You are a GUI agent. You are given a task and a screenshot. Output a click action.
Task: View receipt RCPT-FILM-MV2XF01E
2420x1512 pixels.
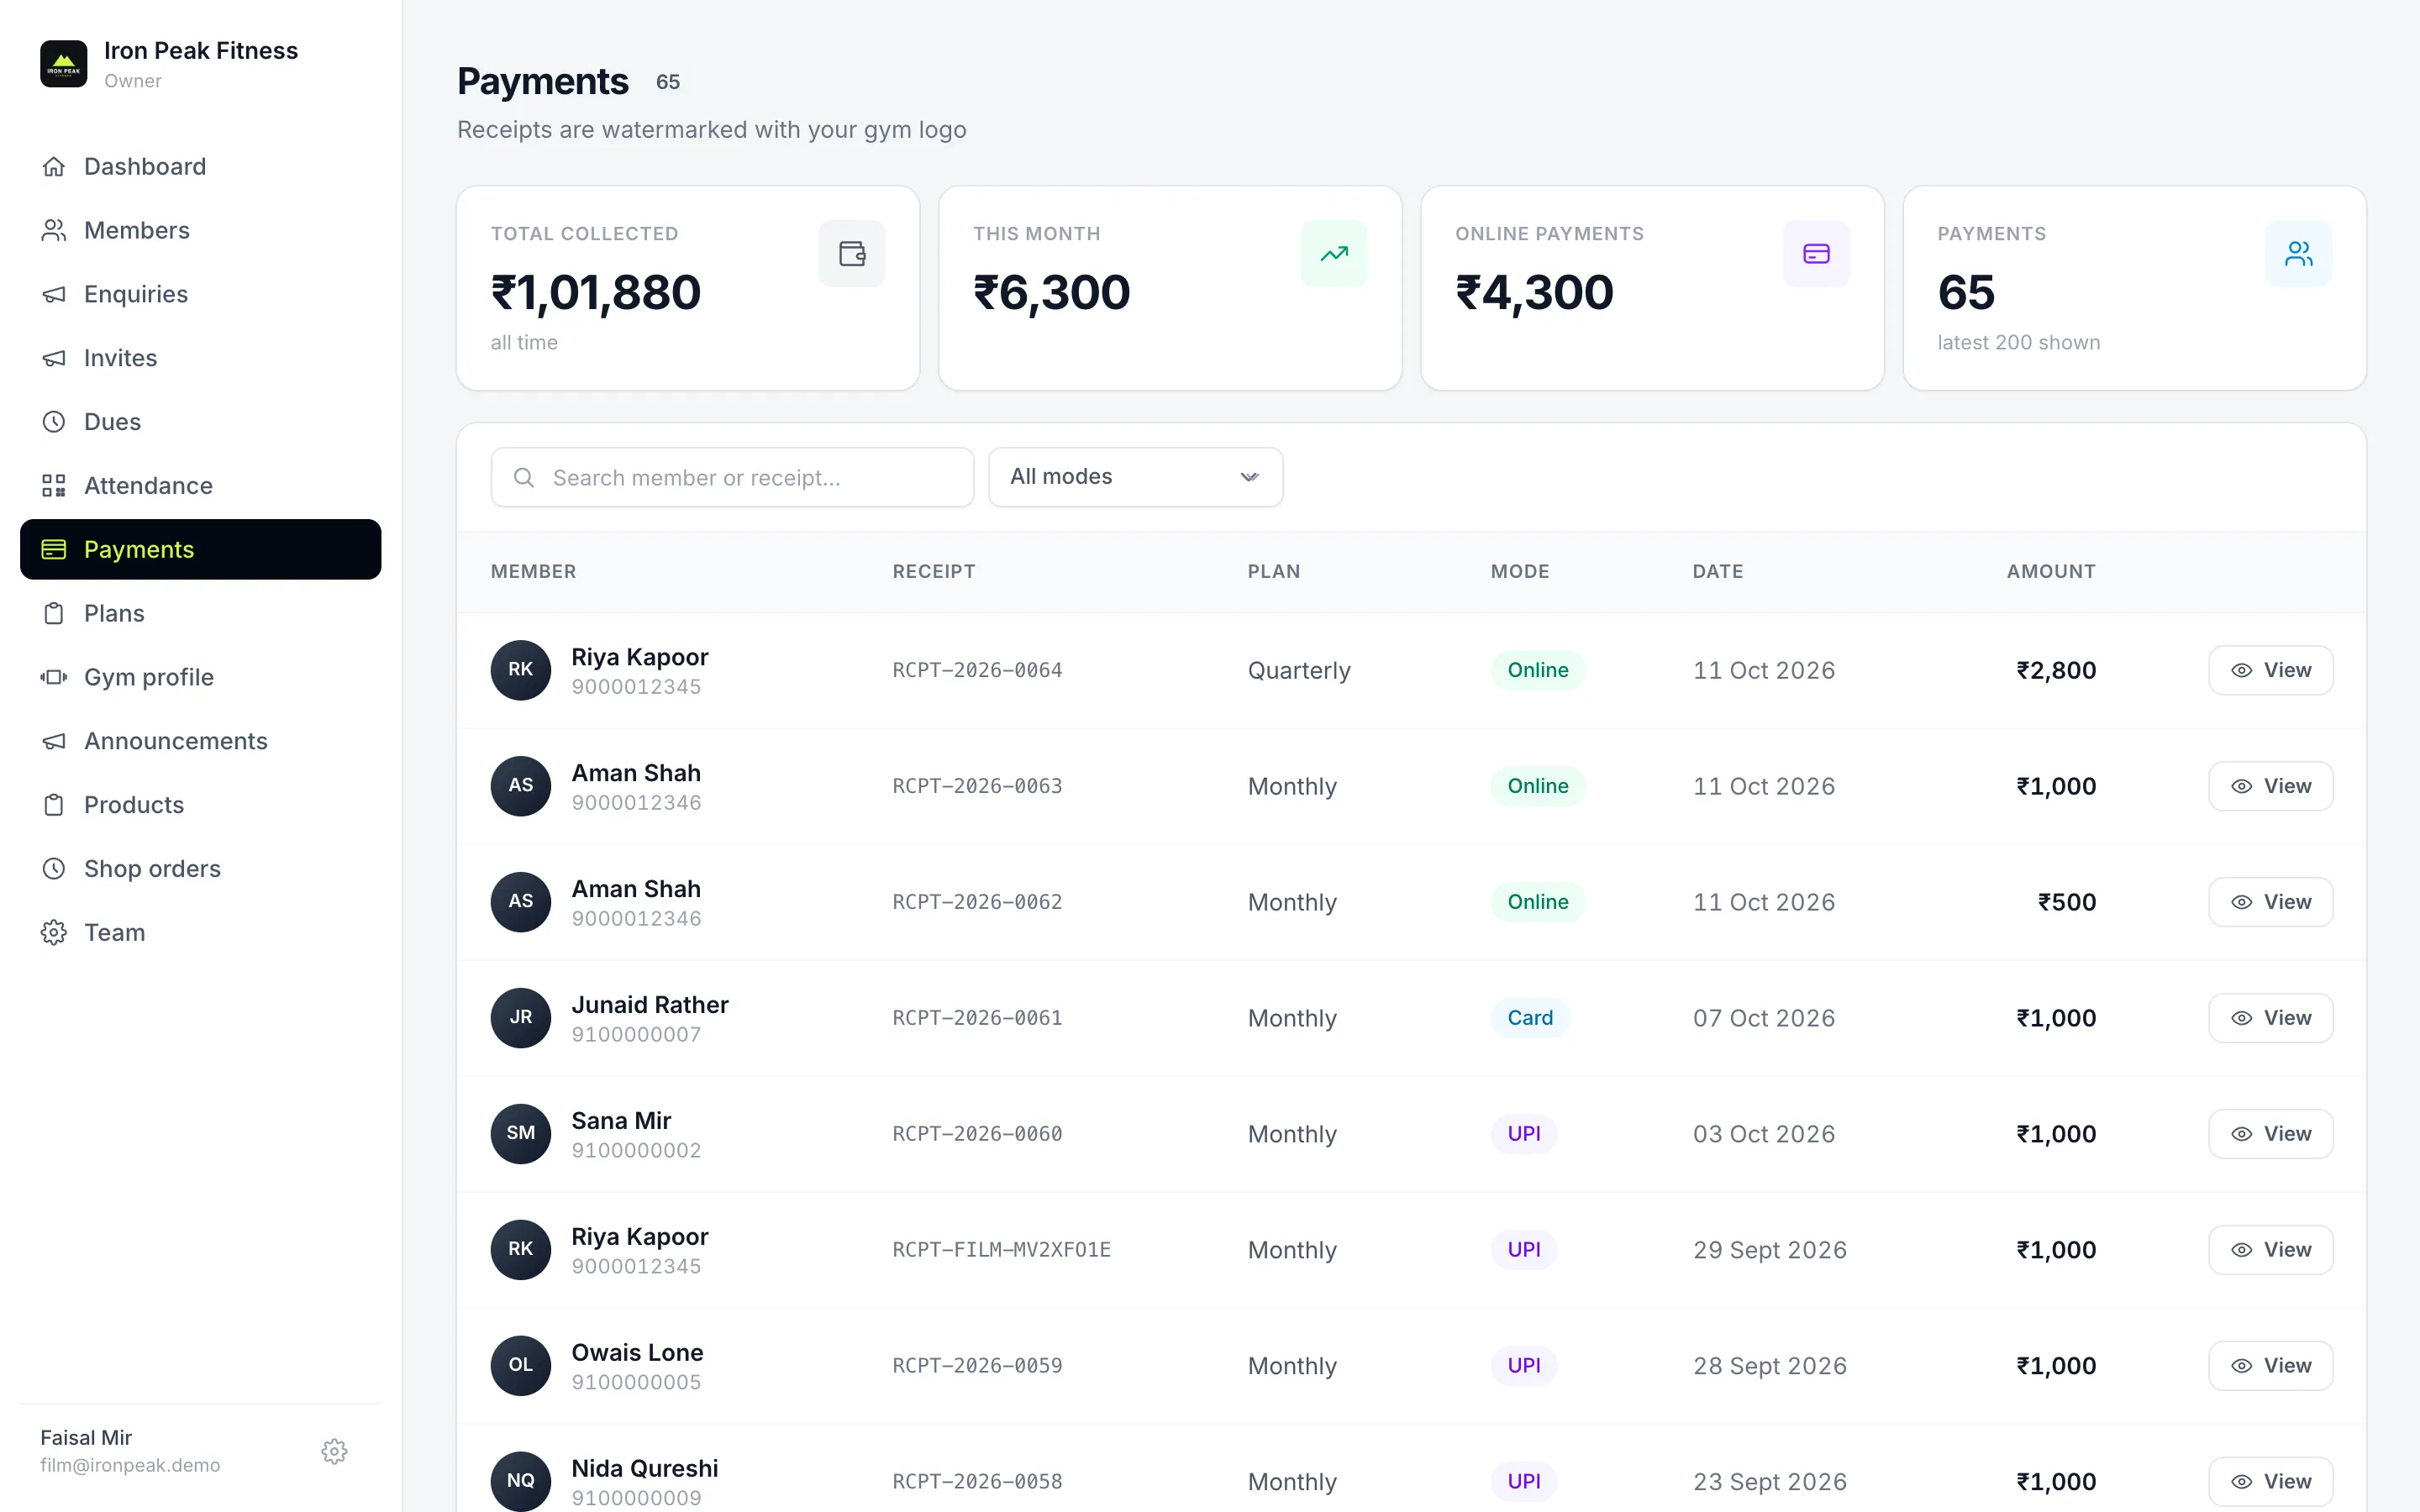point(2270,1250)
